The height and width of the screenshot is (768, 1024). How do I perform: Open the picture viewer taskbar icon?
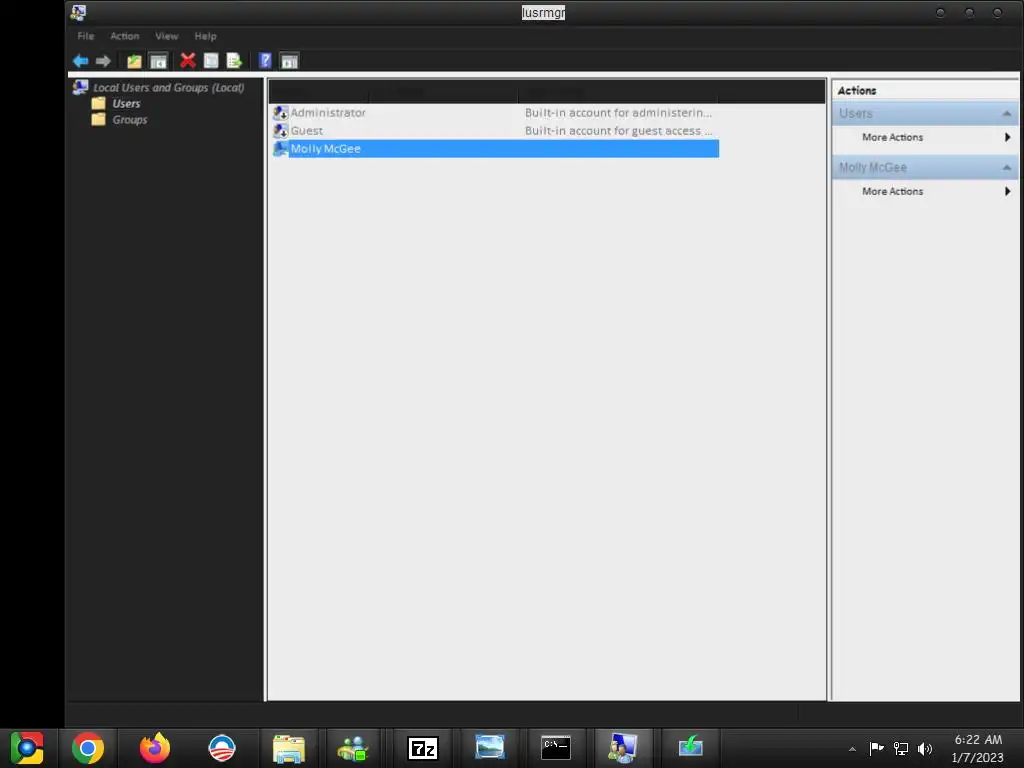(x=490, y=747)
